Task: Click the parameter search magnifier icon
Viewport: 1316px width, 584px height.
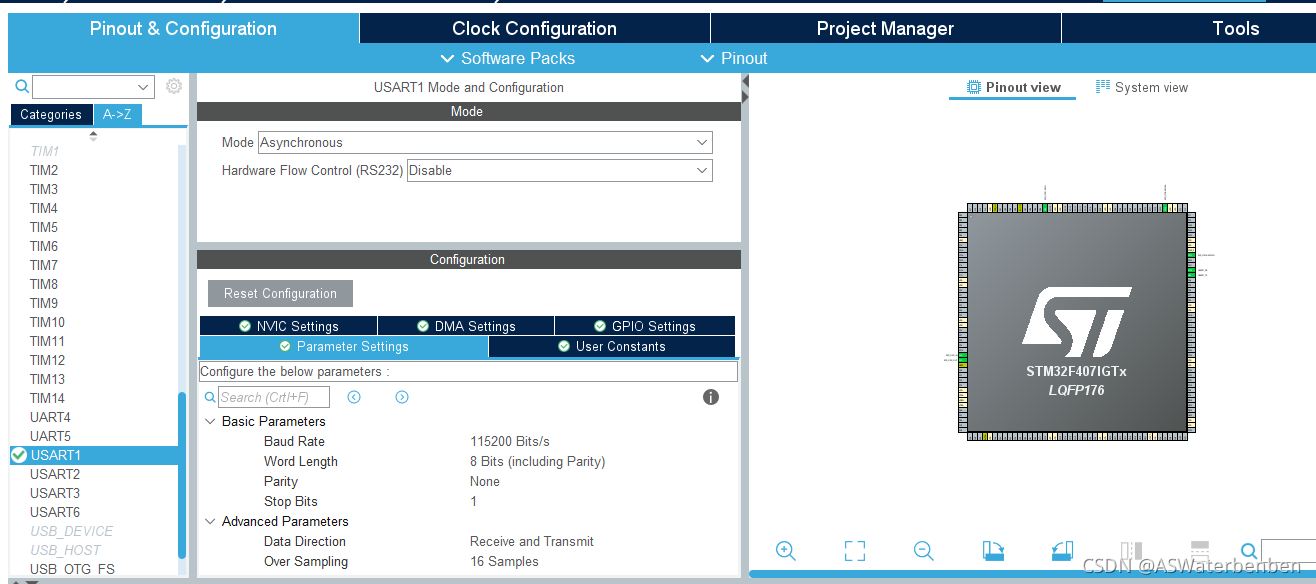Action: pos(211,397)
